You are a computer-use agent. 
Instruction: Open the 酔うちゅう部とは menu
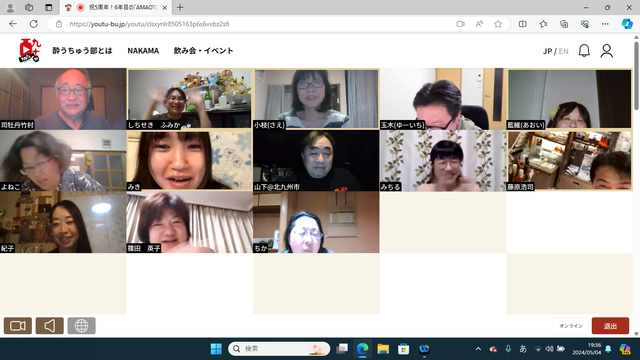[82, 51]
